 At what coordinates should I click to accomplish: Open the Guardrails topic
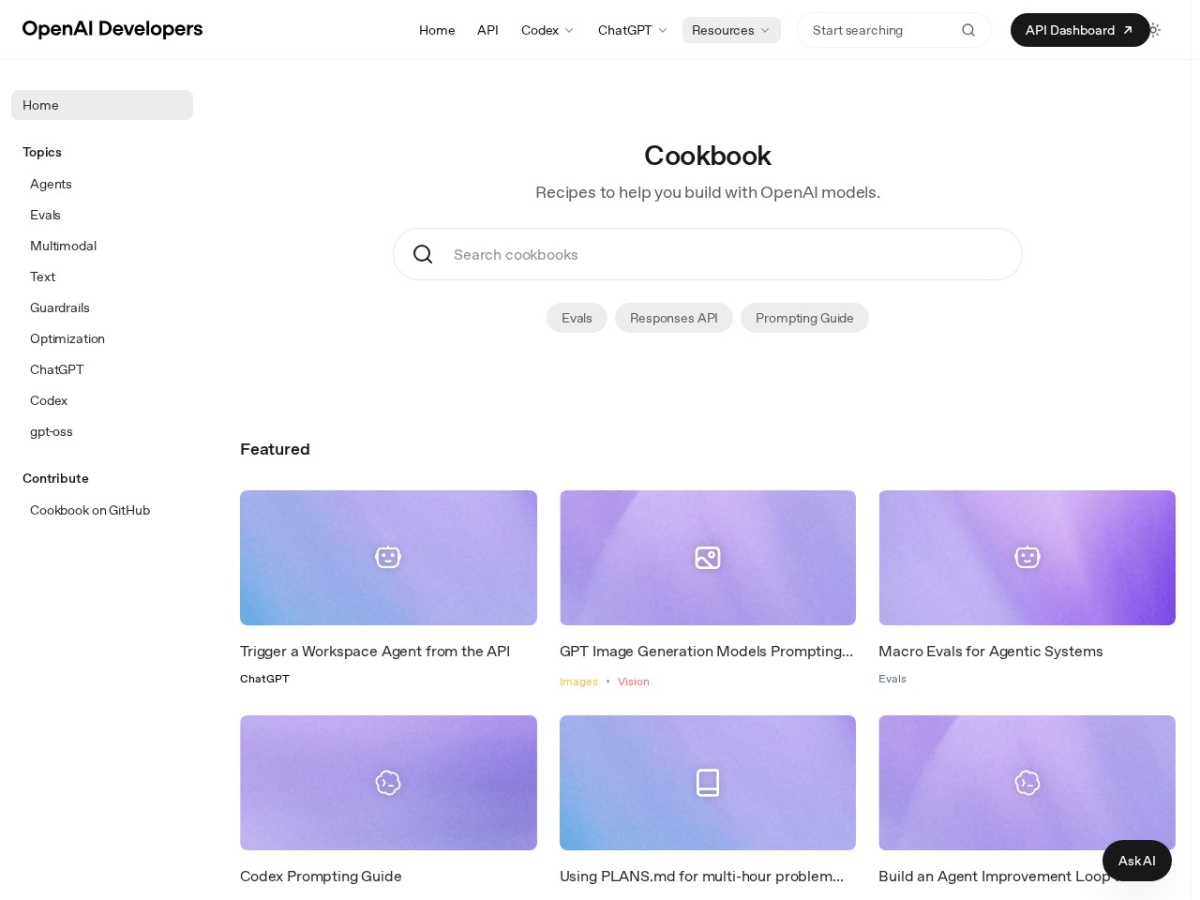[x=60, y=308]
